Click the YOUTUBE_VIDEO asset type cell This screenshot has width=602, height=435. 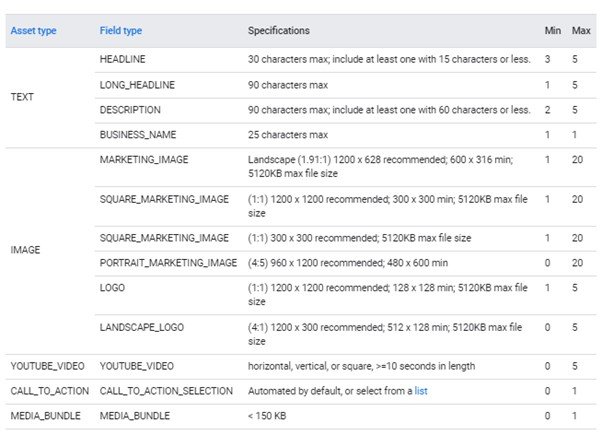47,366
